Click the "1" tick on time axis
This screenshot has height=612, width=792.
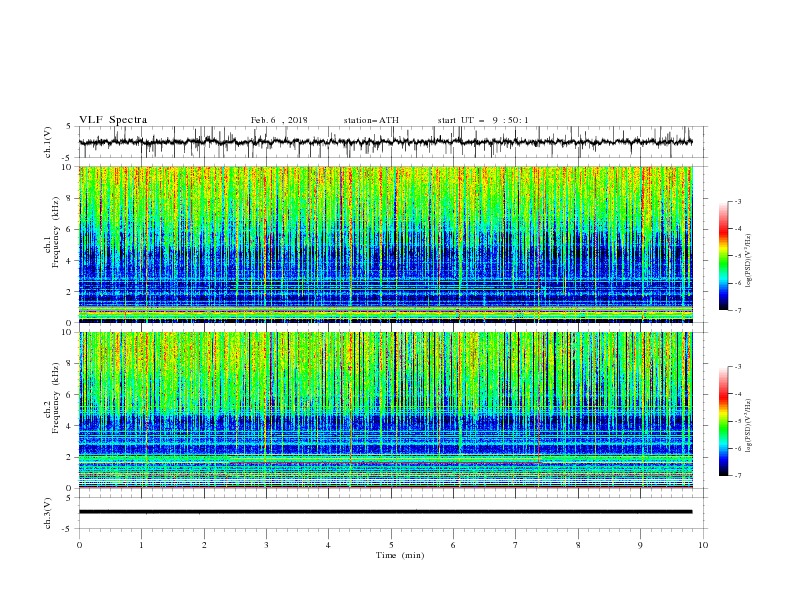tap(141, 545)
